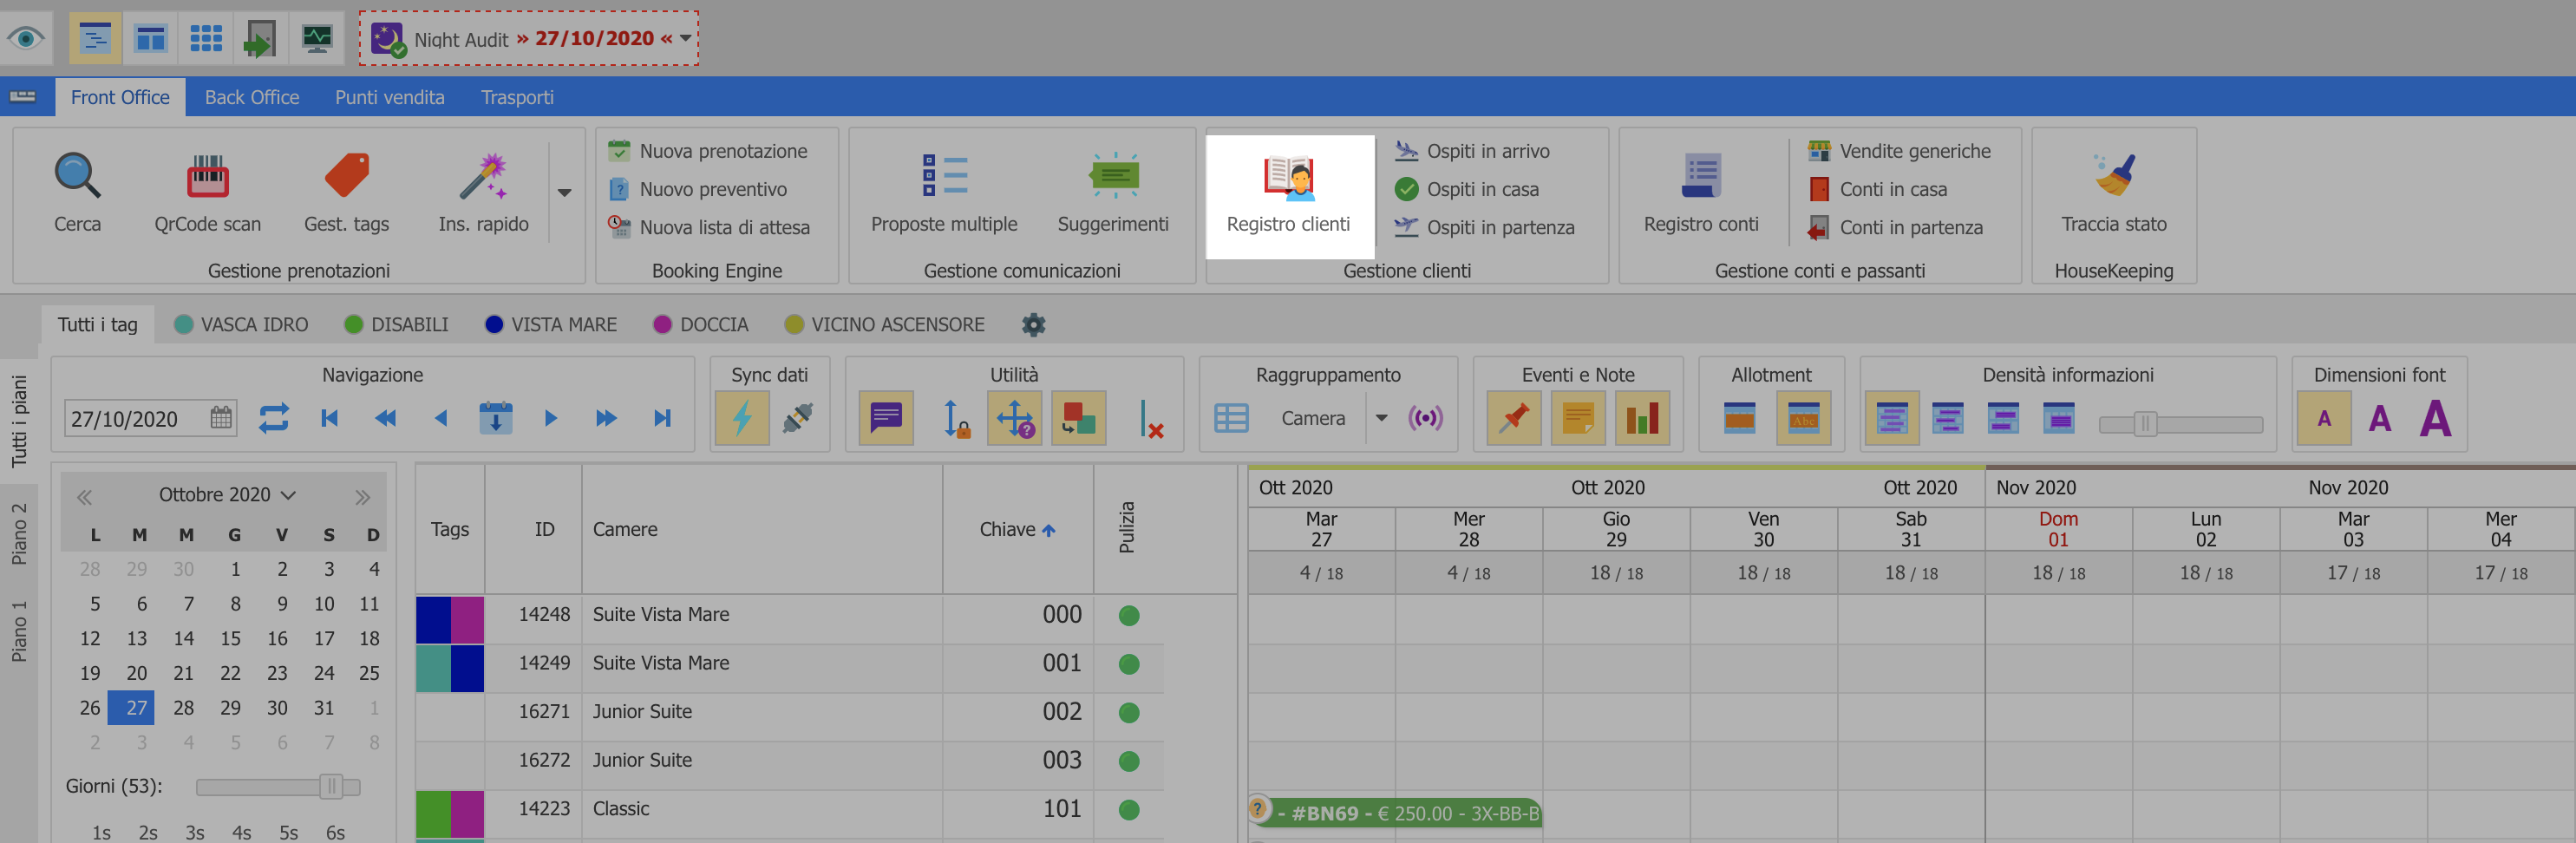Screen dimensions: 2576x843
Task: Go to previous month chevrons
Action: (85, 497)
